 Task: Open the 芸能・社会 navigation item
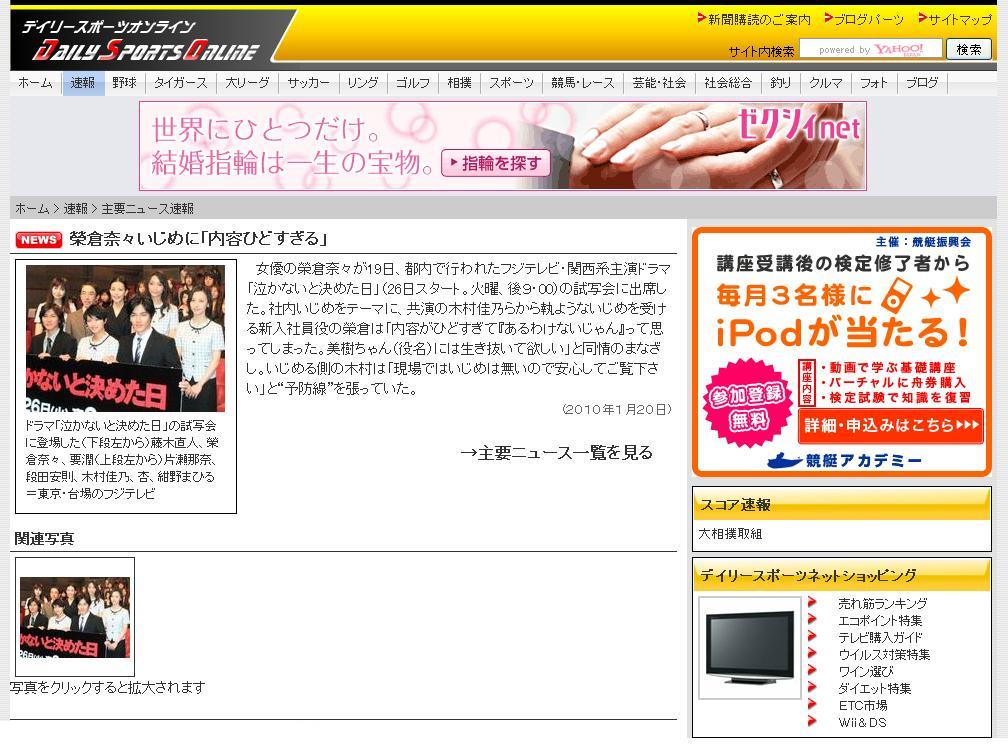(x=660, y=83)
